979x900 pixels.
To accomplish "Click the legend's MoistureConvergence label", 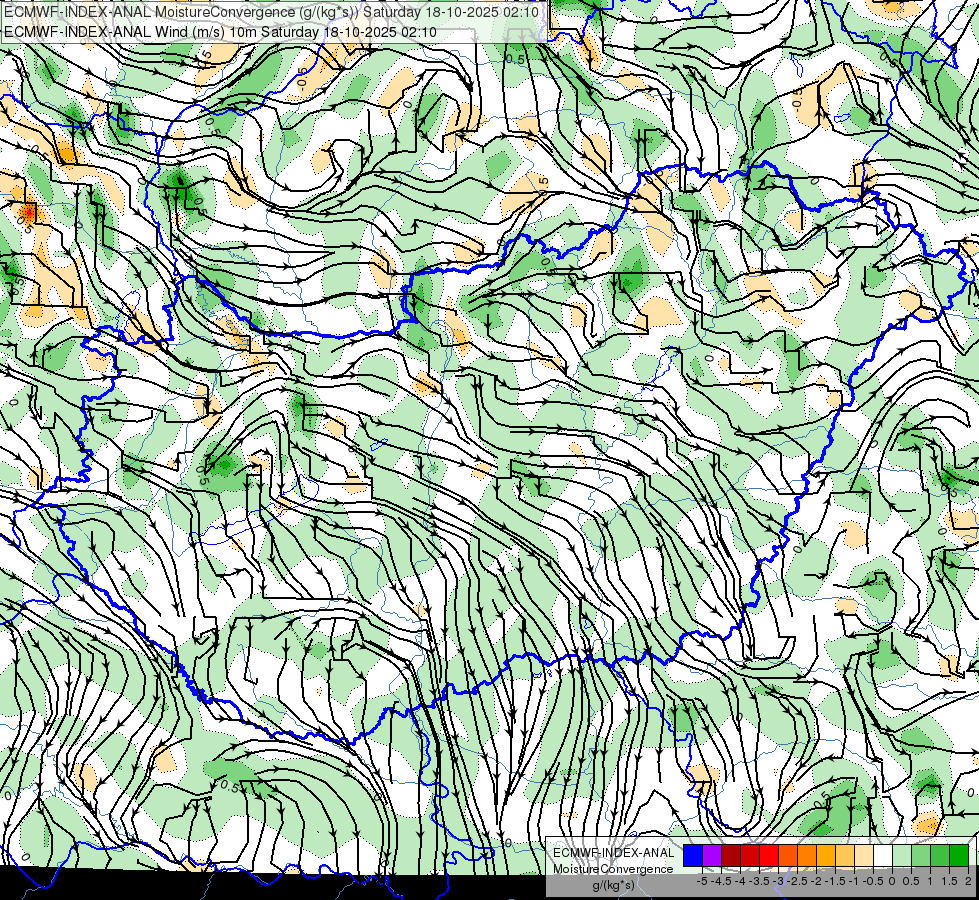I will pos(613,869).
